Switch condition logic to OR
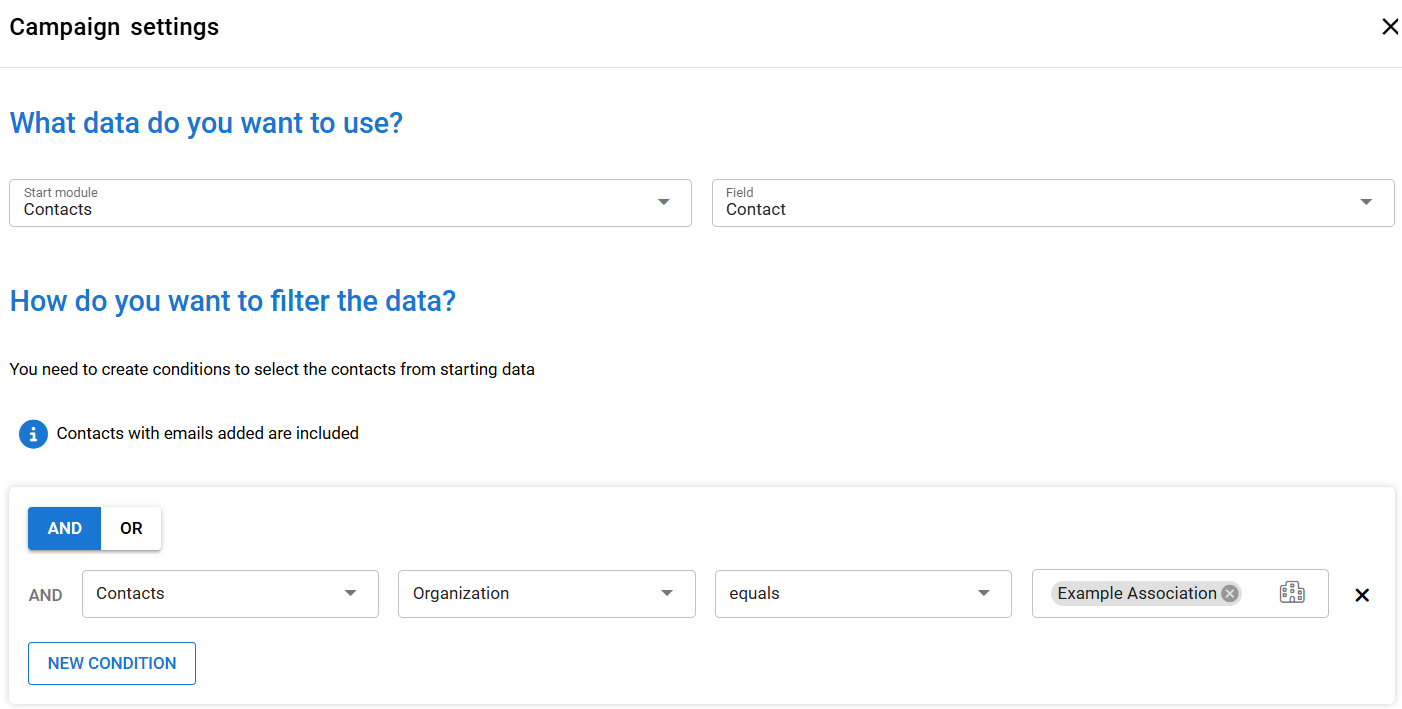Viewport: 1402px width, 709px height. 131,528
